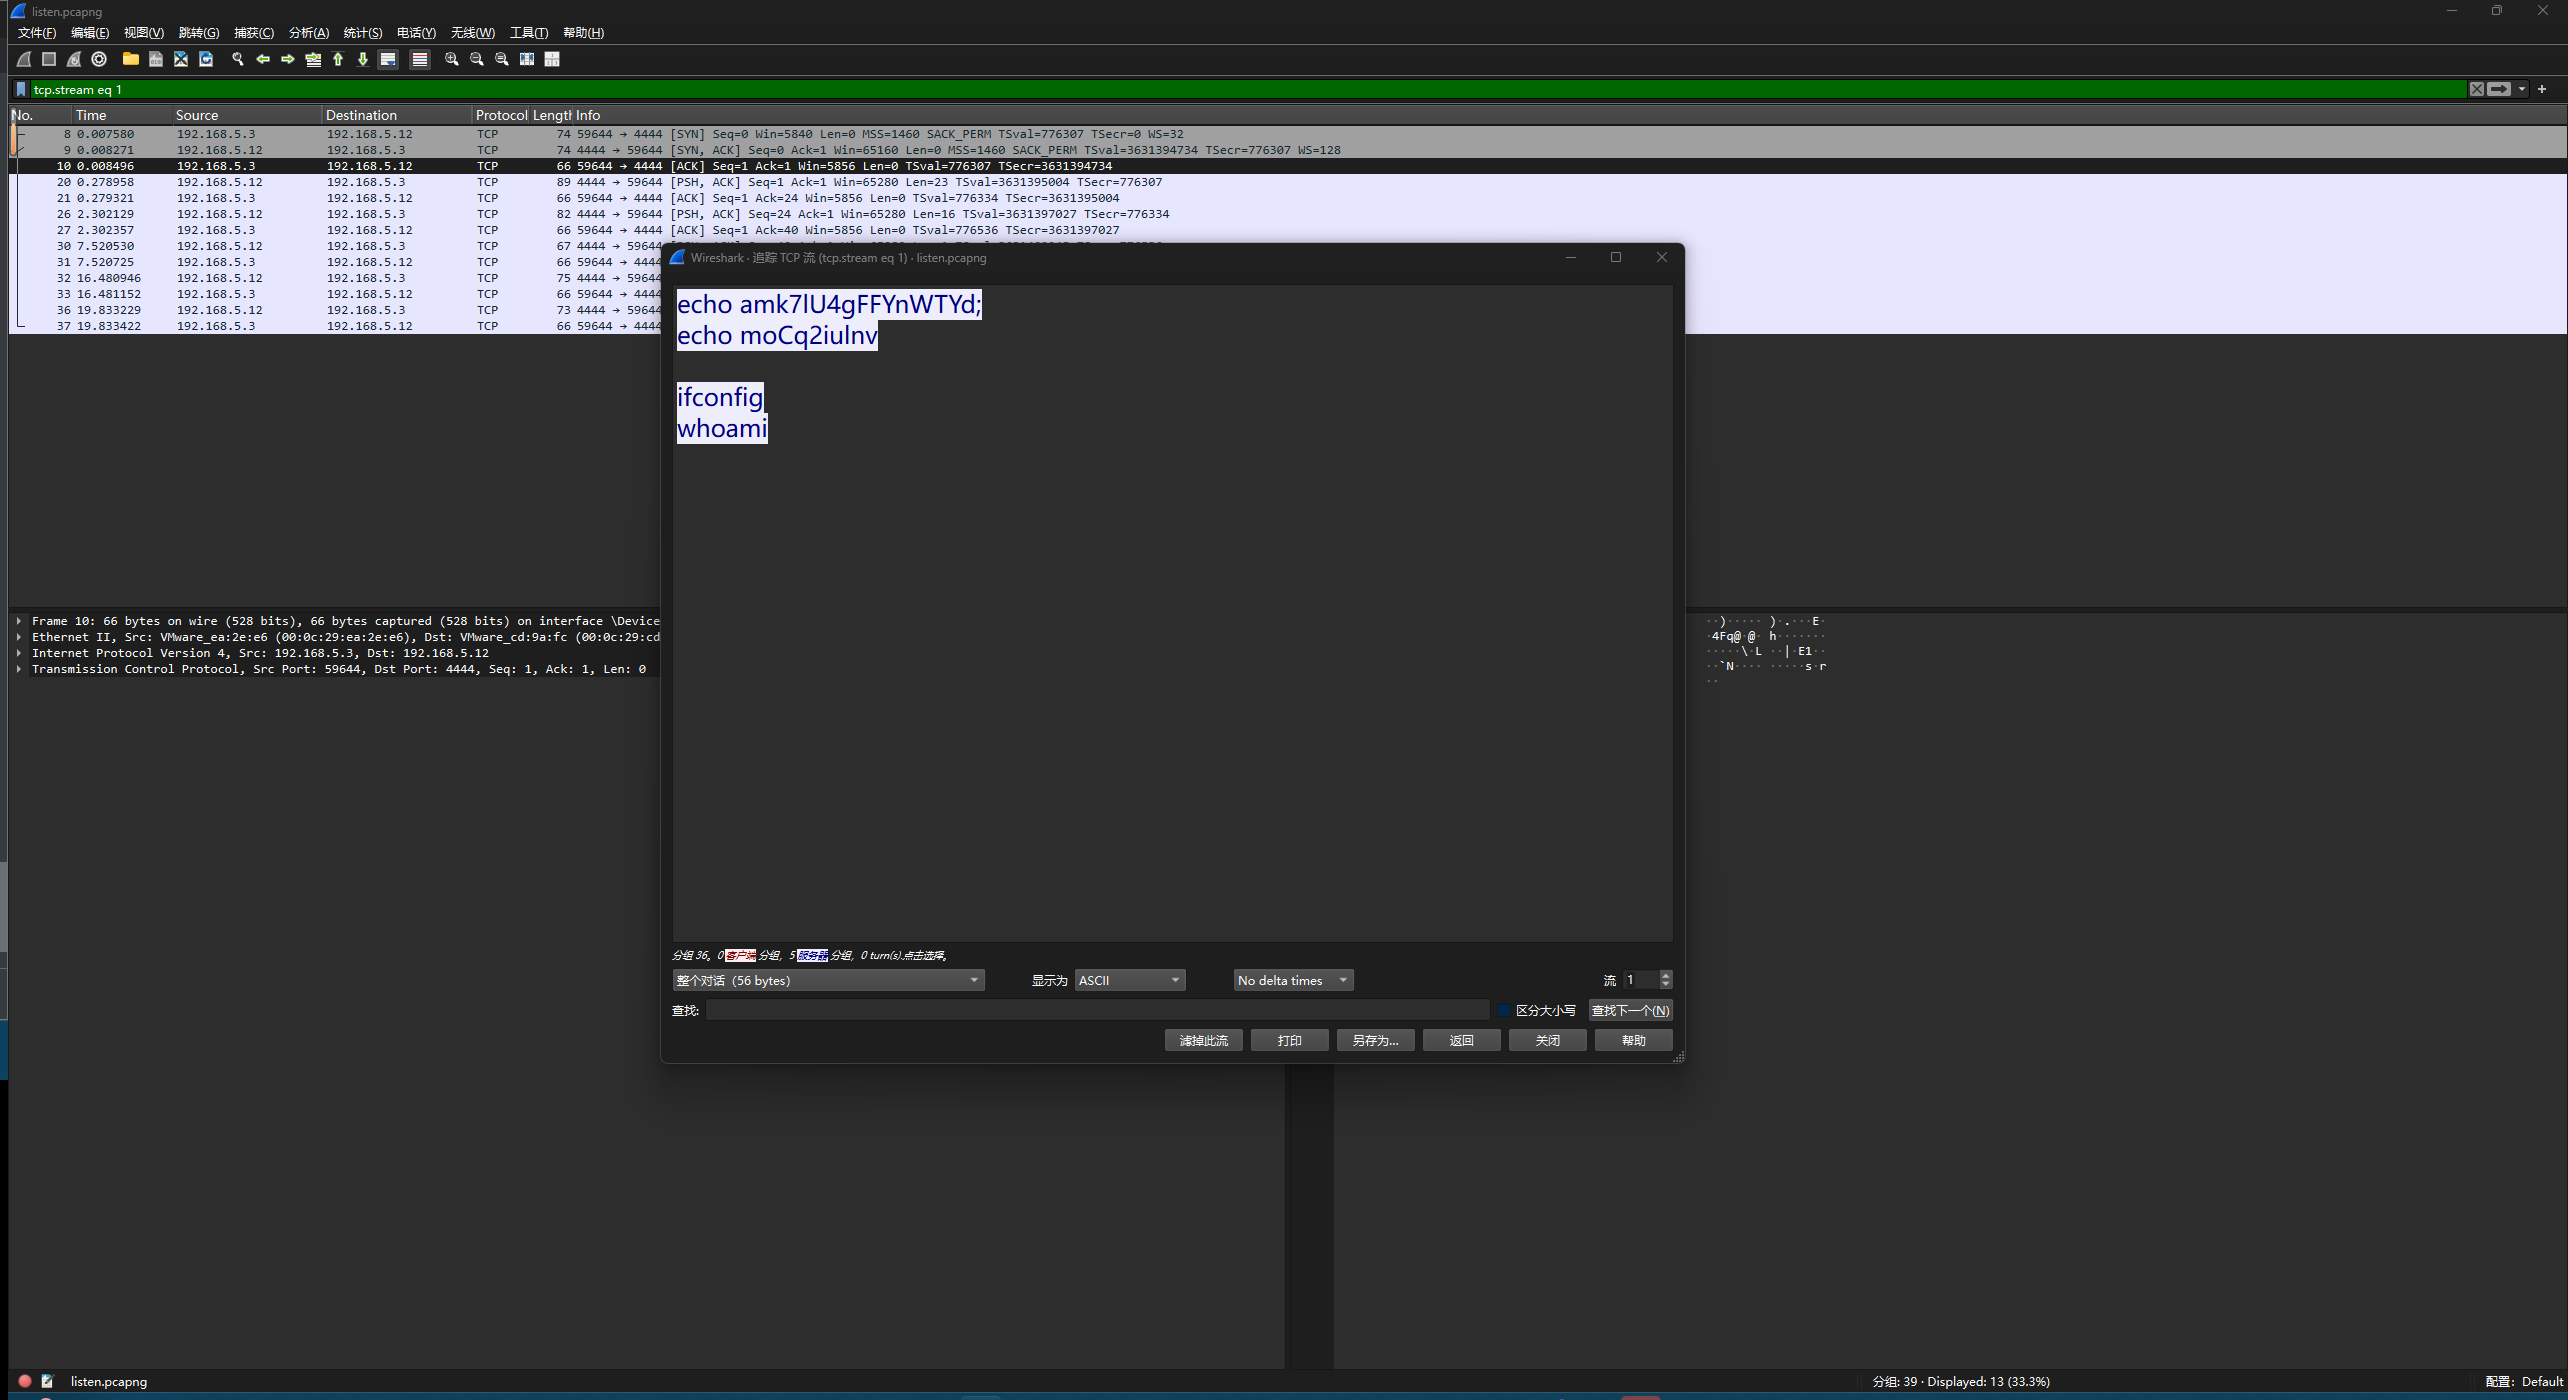Screen dimensions: 2568x1400
Task: Click the open capture file folder icon
Action: pyautogui.click(x=130, y=59)
